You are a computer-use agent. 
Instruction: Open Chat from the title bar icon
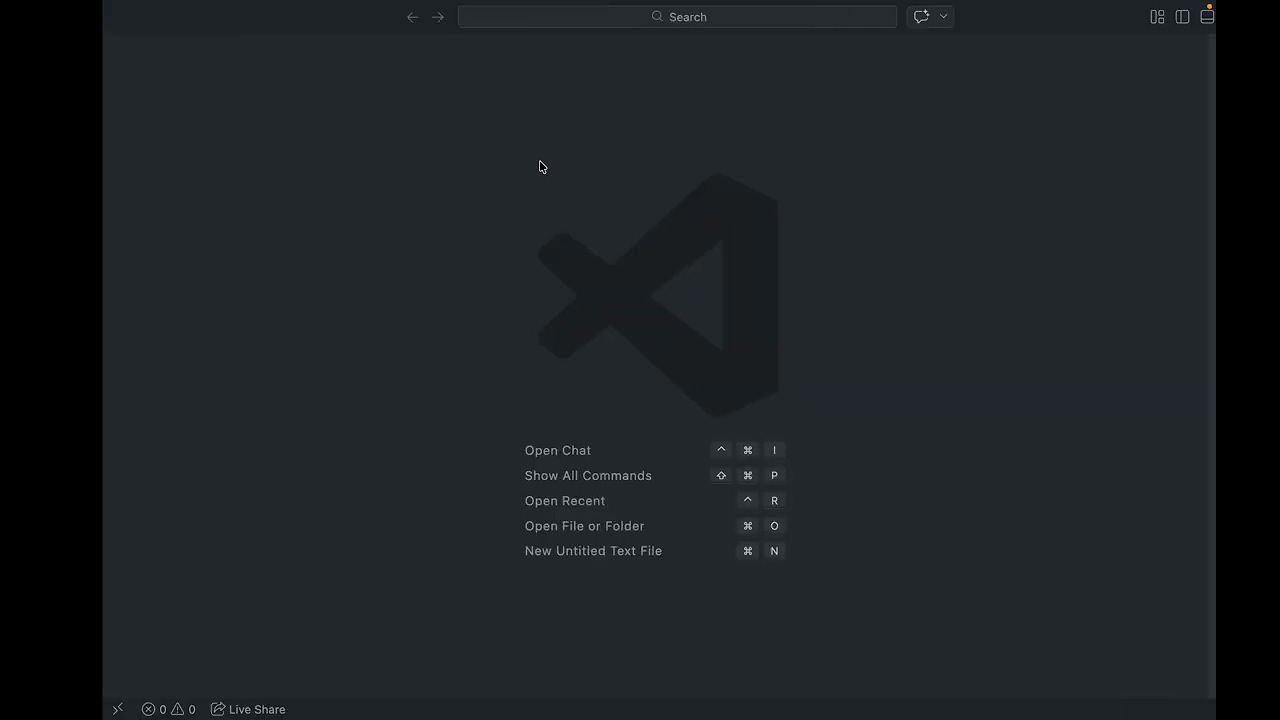point(921,17)
